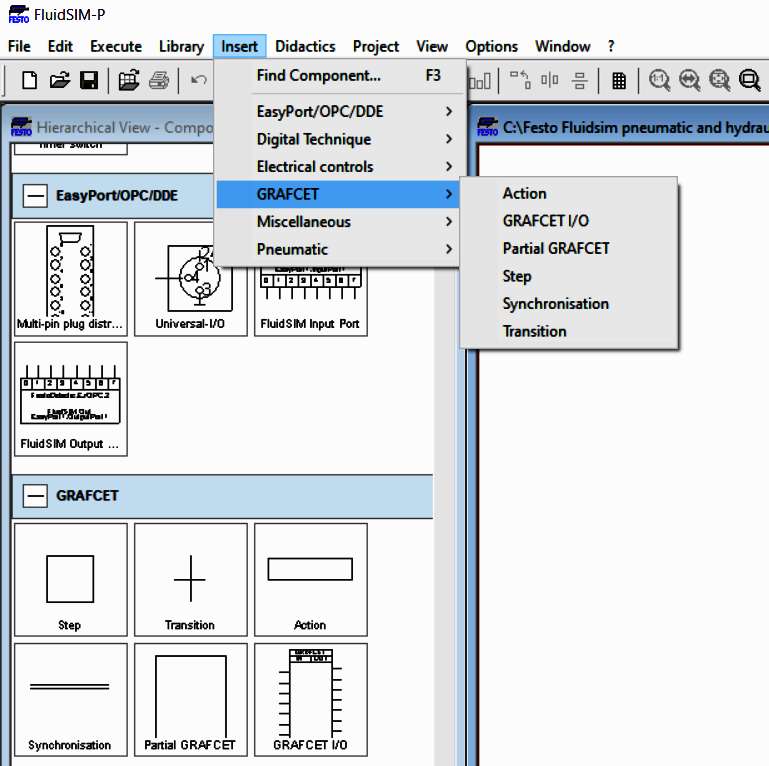The width and height of the screenshot is (769, 766).
Task: Click the Align center toolbar icon
Action: coord(580,80)
